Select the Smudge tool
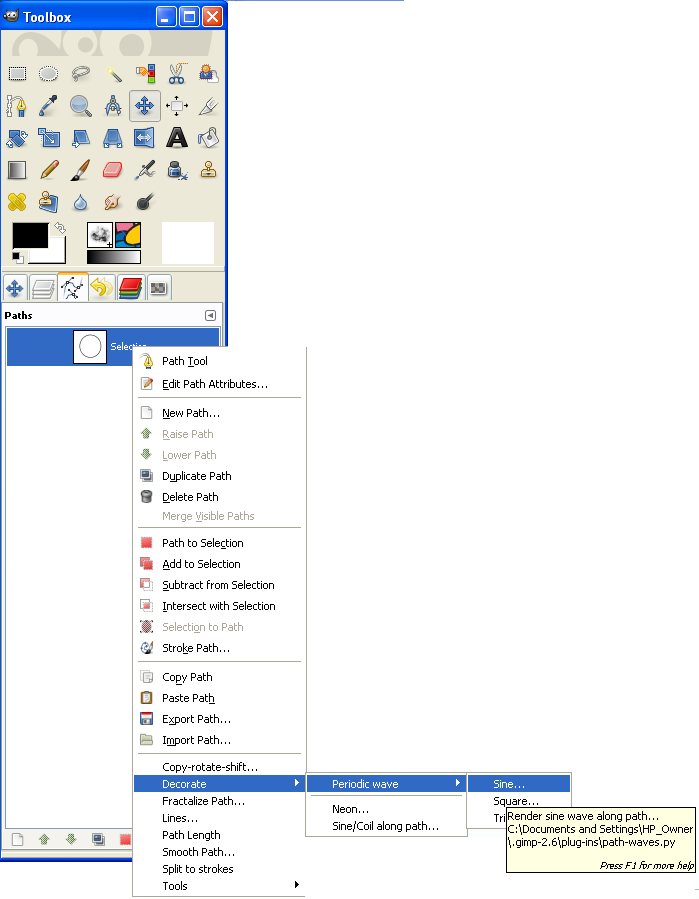Viewport: 699px width, 899px height. [x=113, y=202]
